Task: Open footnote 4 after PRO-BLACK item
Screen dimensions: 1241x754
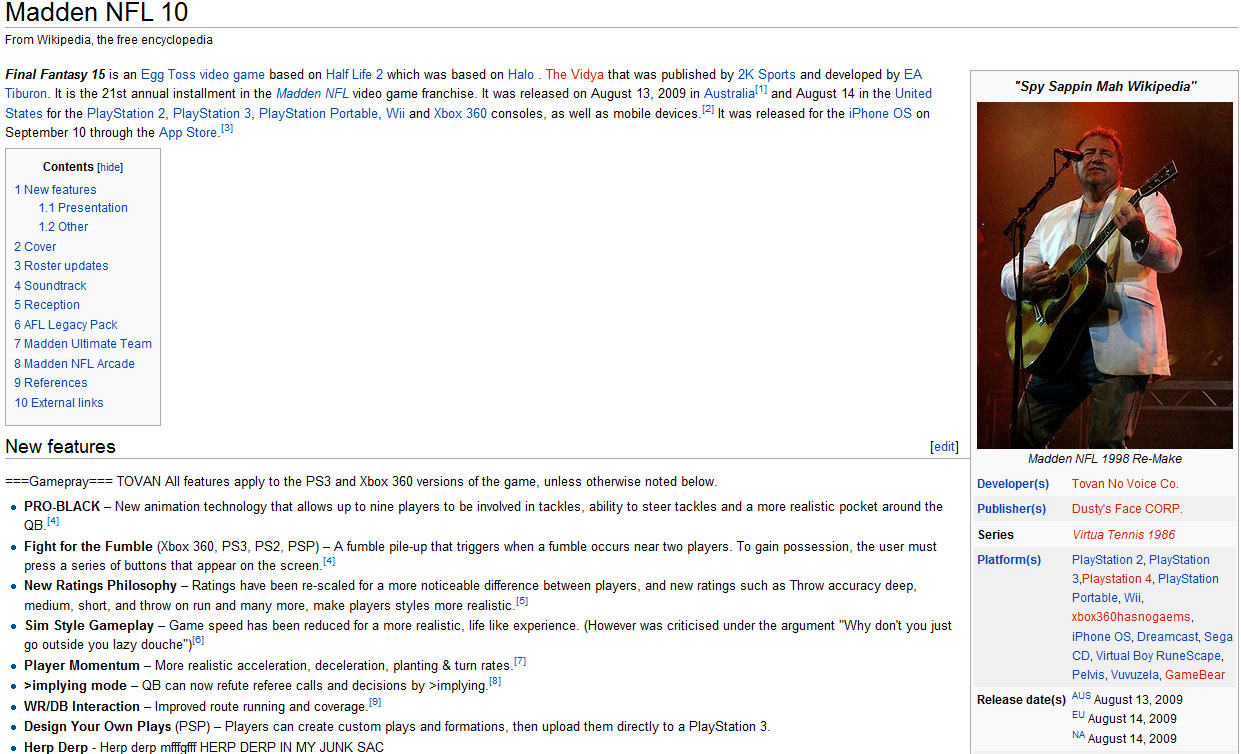Action: click(53, 521)
